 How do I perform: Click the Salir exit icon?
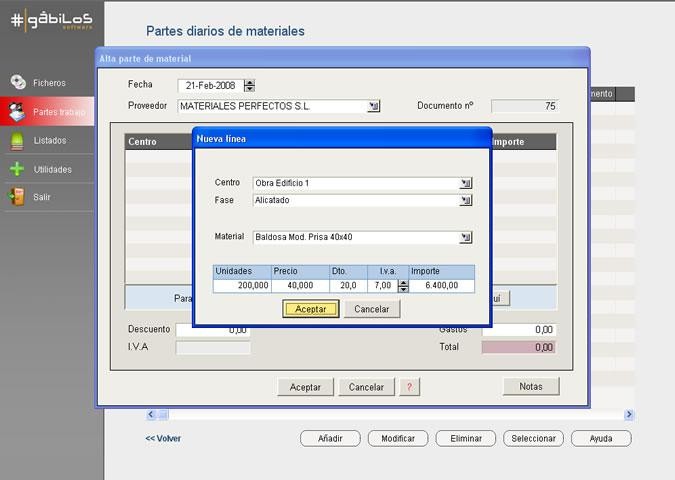(x=17, y=197)
